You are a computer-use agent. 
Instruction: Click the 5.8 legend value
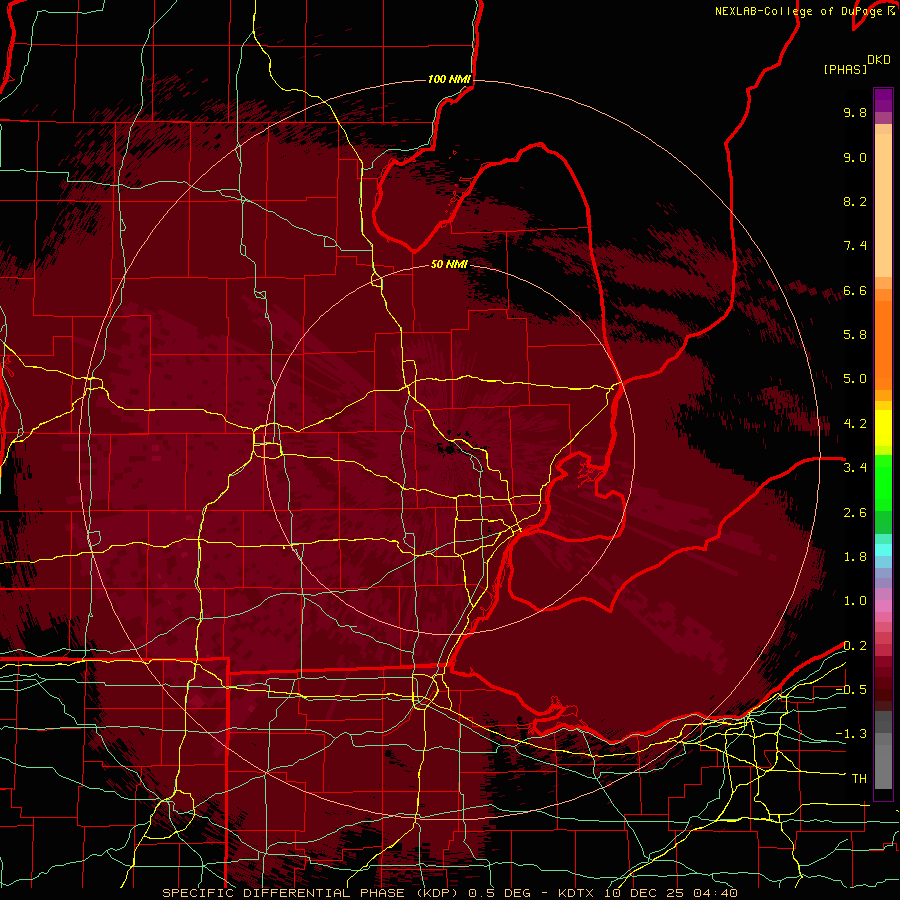point(855,335)
